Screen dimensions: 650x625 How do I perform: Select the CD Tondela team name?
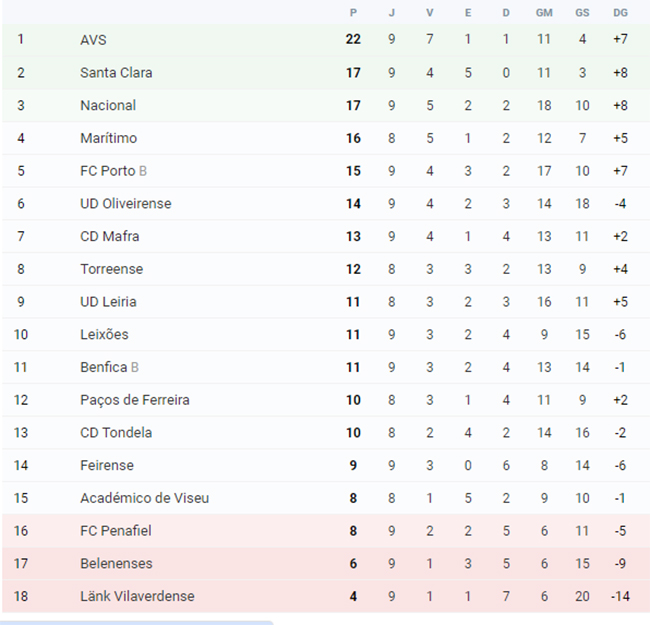(x=116, y=433)
